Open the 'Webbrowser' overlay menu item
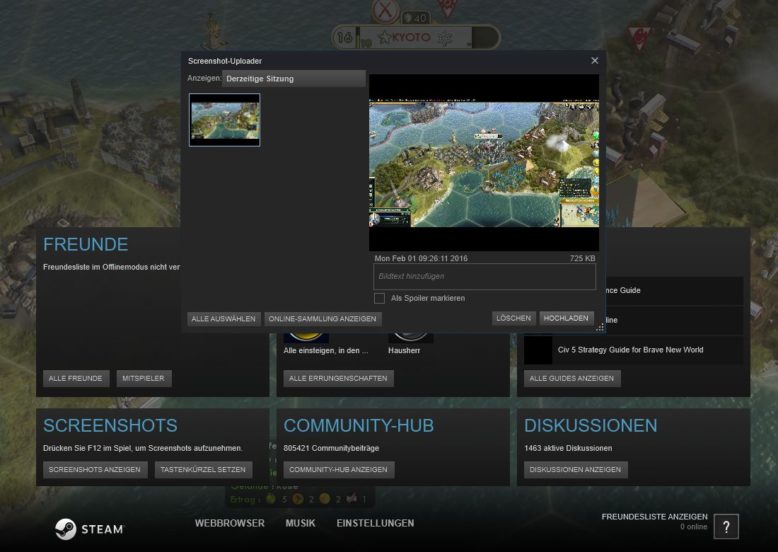 click(x=230, y=523)
